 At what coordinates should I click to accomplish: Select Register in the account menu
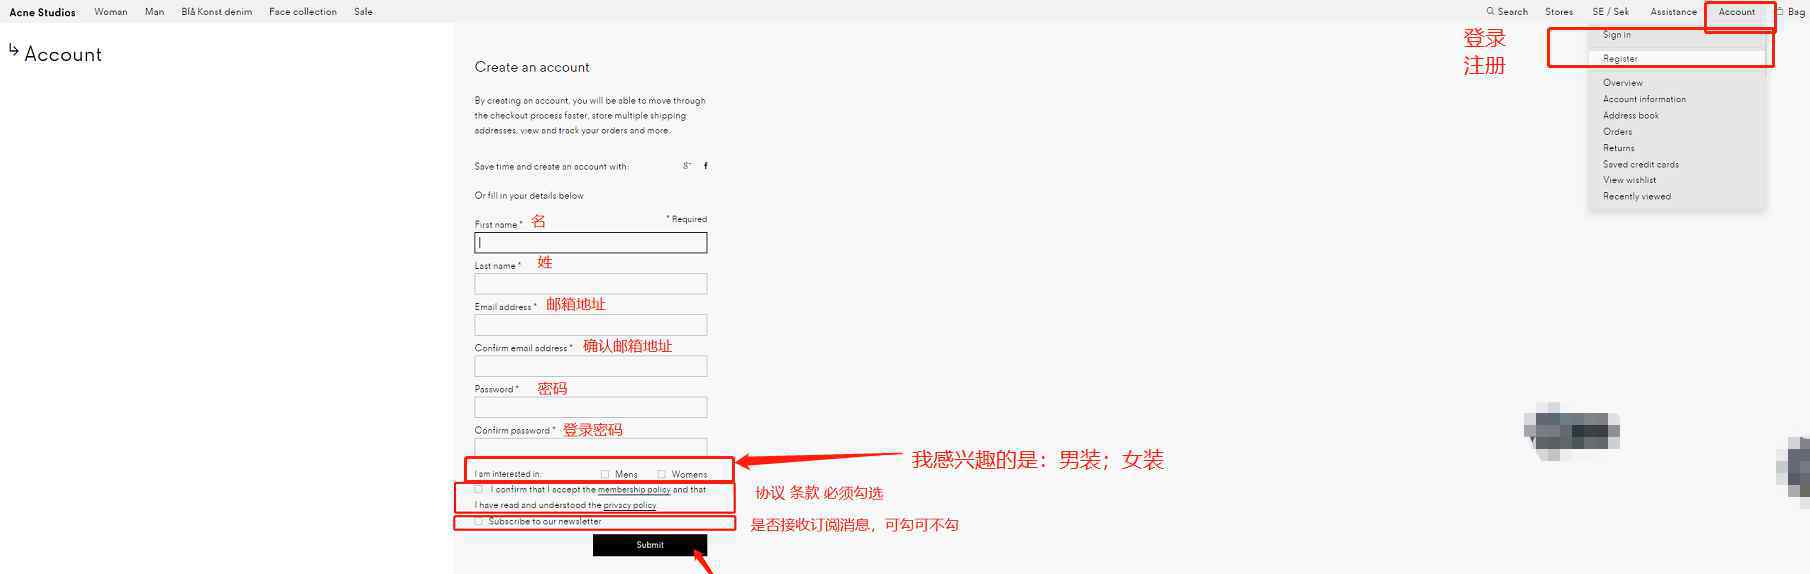click(1620, 59)
